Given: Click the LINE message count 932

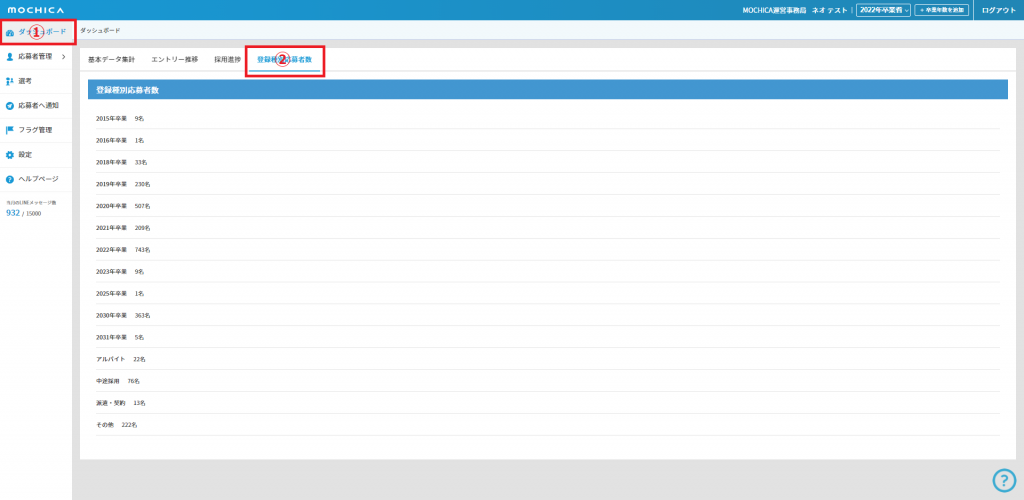Looking at the screenshot, I should 13,213.
